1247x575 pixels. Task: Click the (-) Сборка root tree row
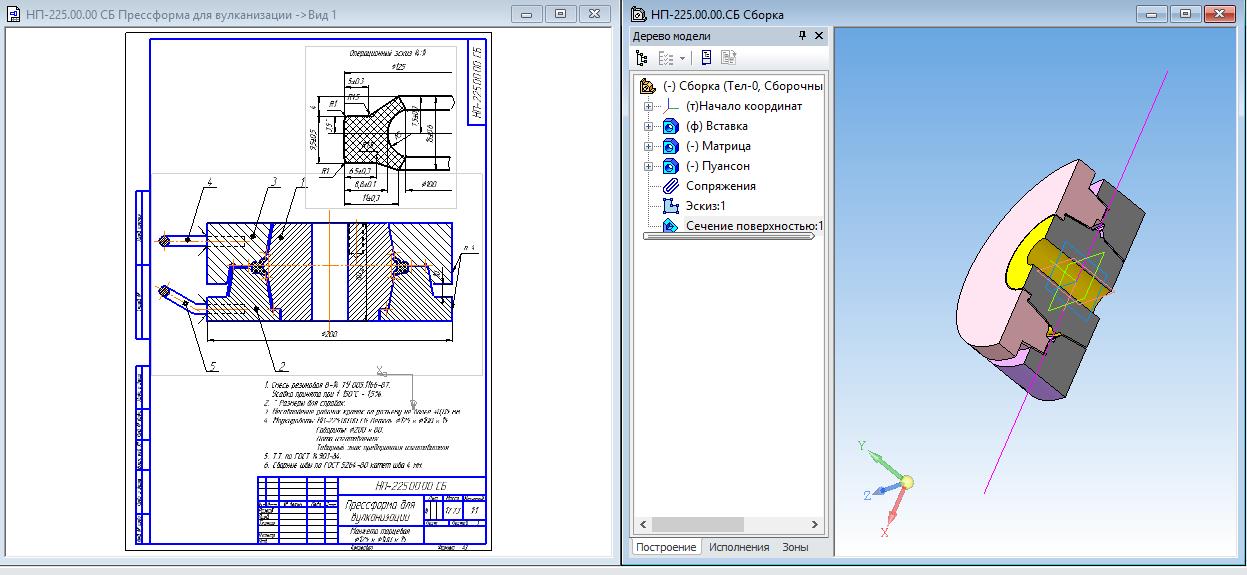point(743,86)
